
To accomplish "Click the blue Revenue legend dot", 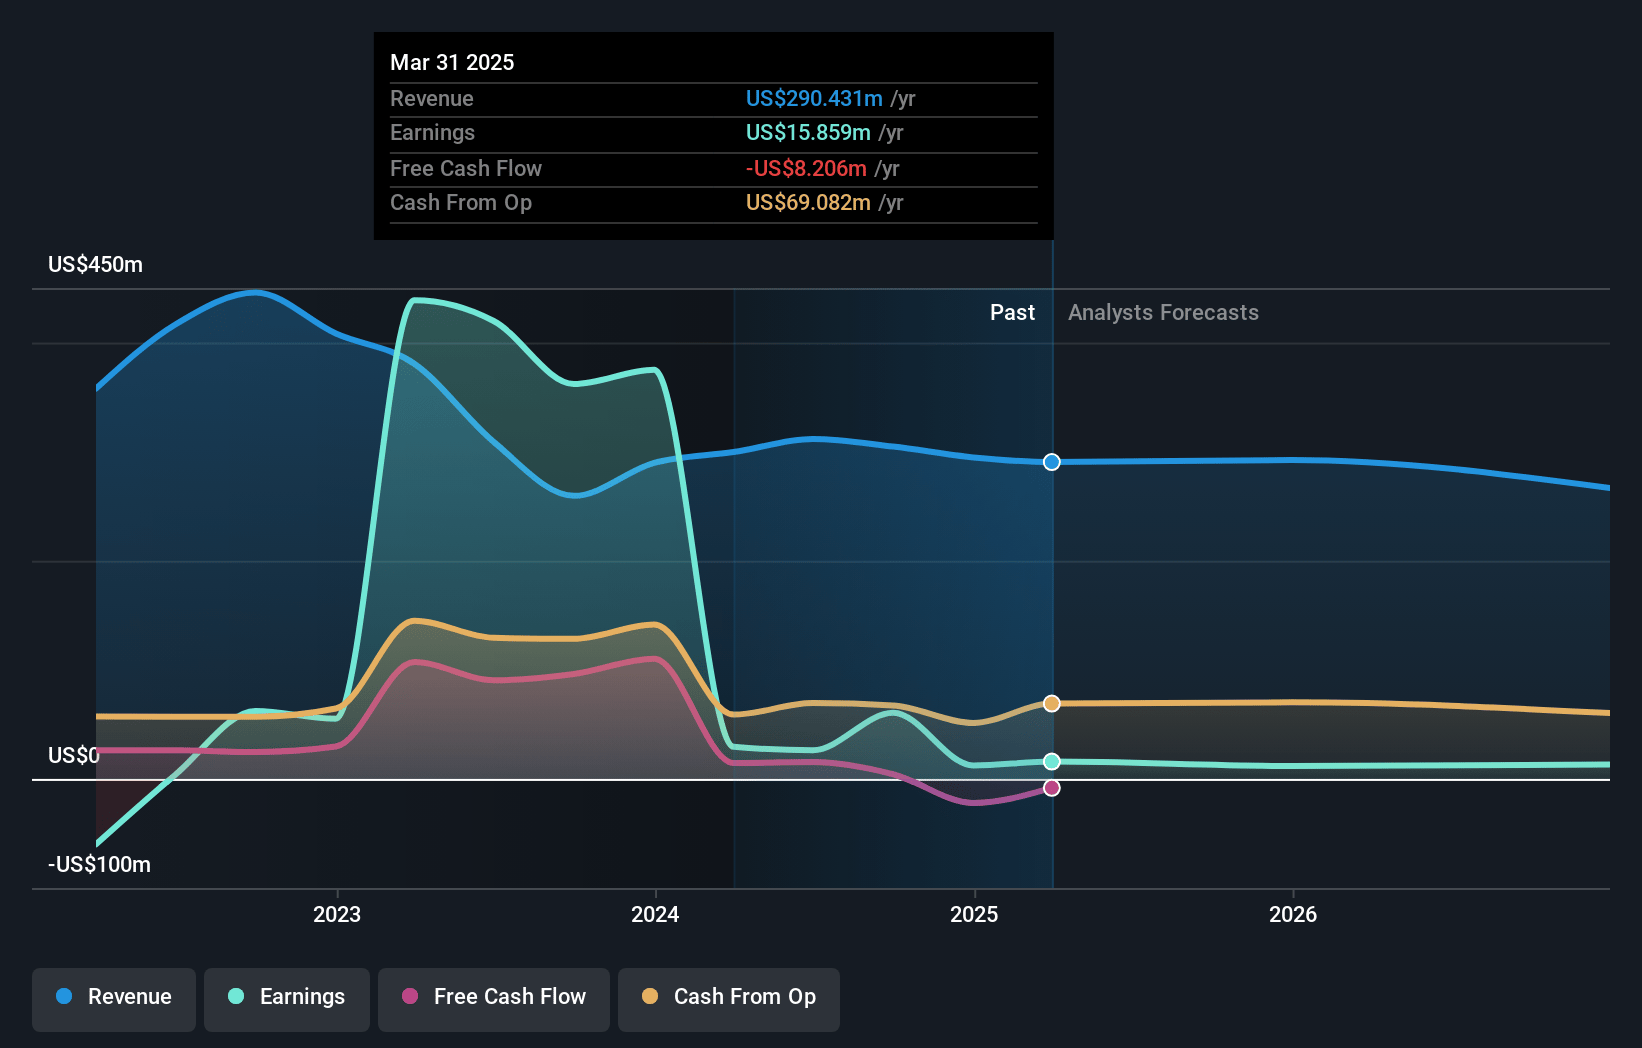I will coord(64,996).
